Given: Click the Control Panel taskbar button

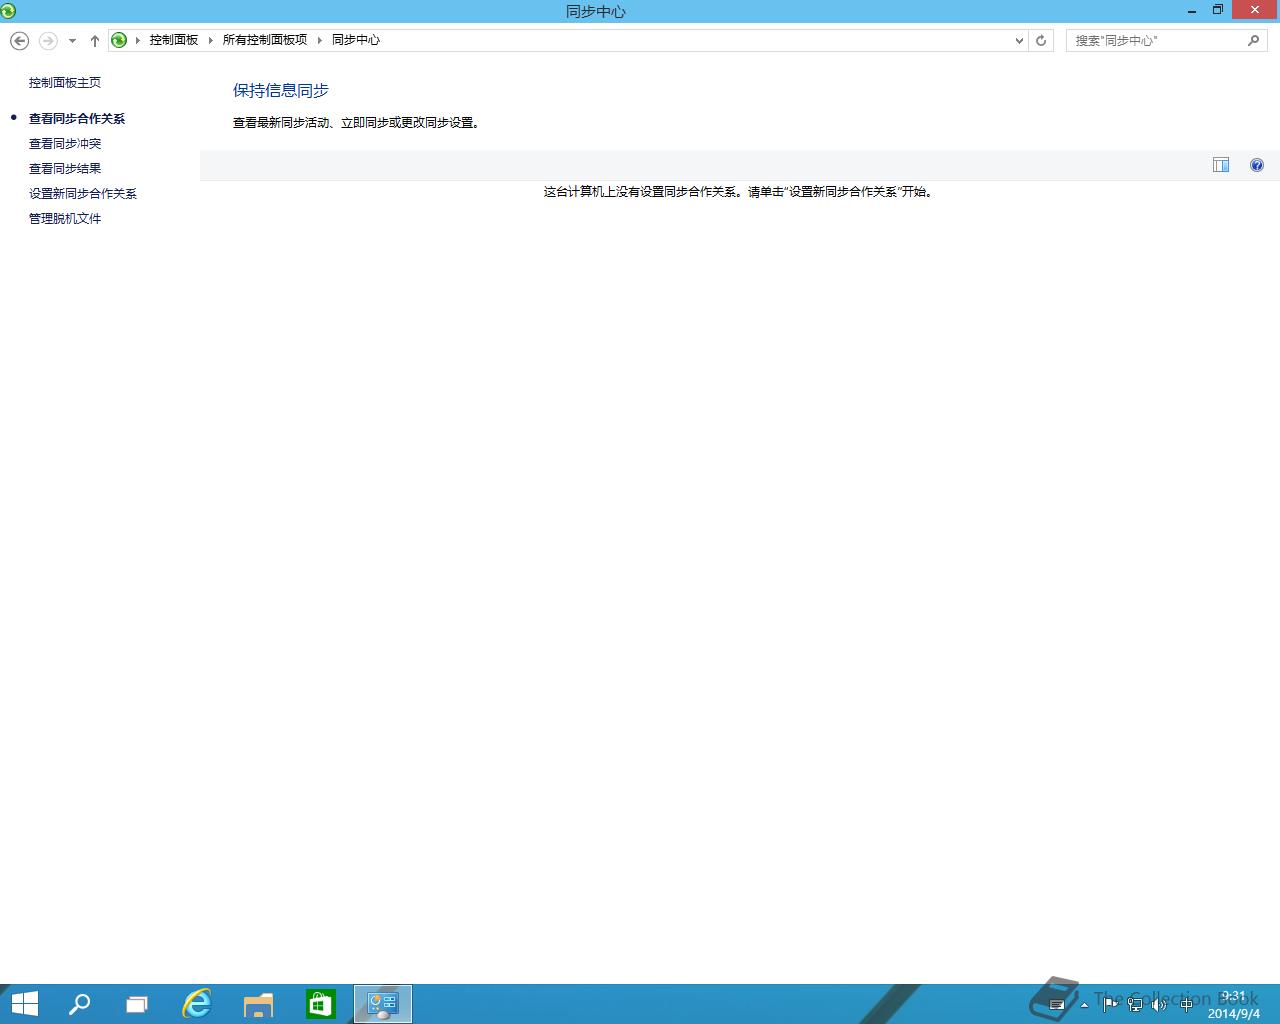Looking at the screenshot, I should pyautogui.click(x=383, y=1004).
